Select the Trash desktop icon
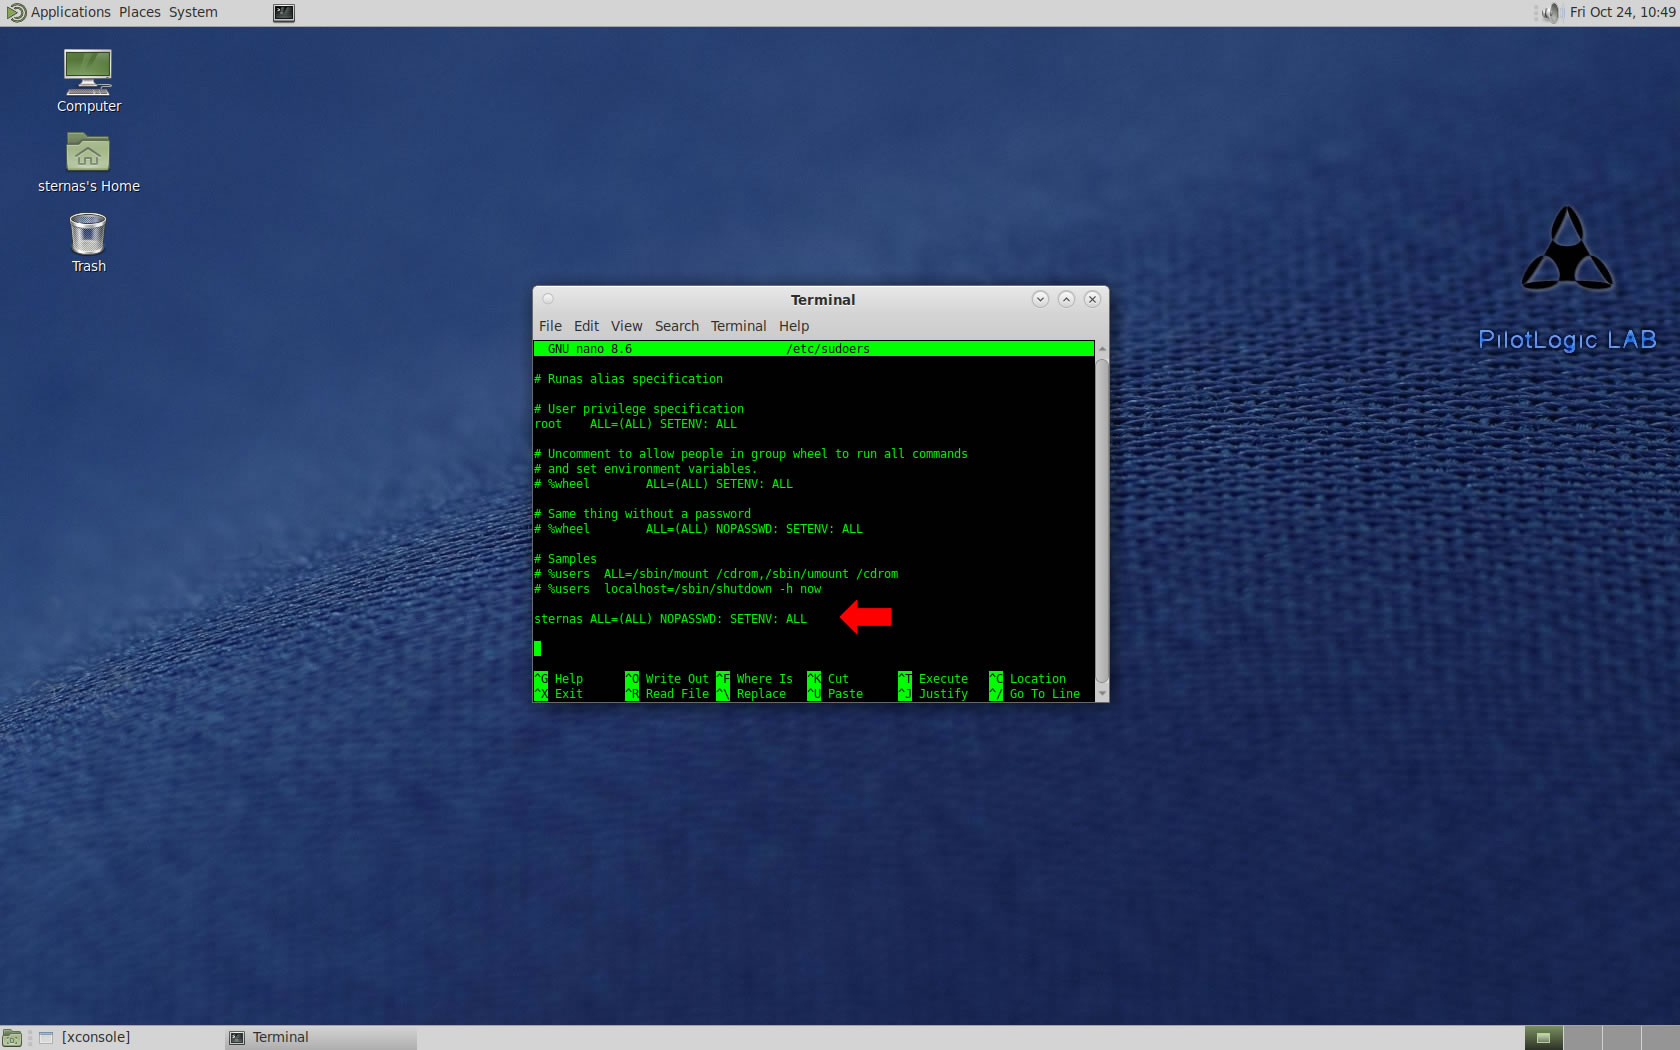Image resolution: width=1680 pixels, height=1050 pixels. [88, 236]
